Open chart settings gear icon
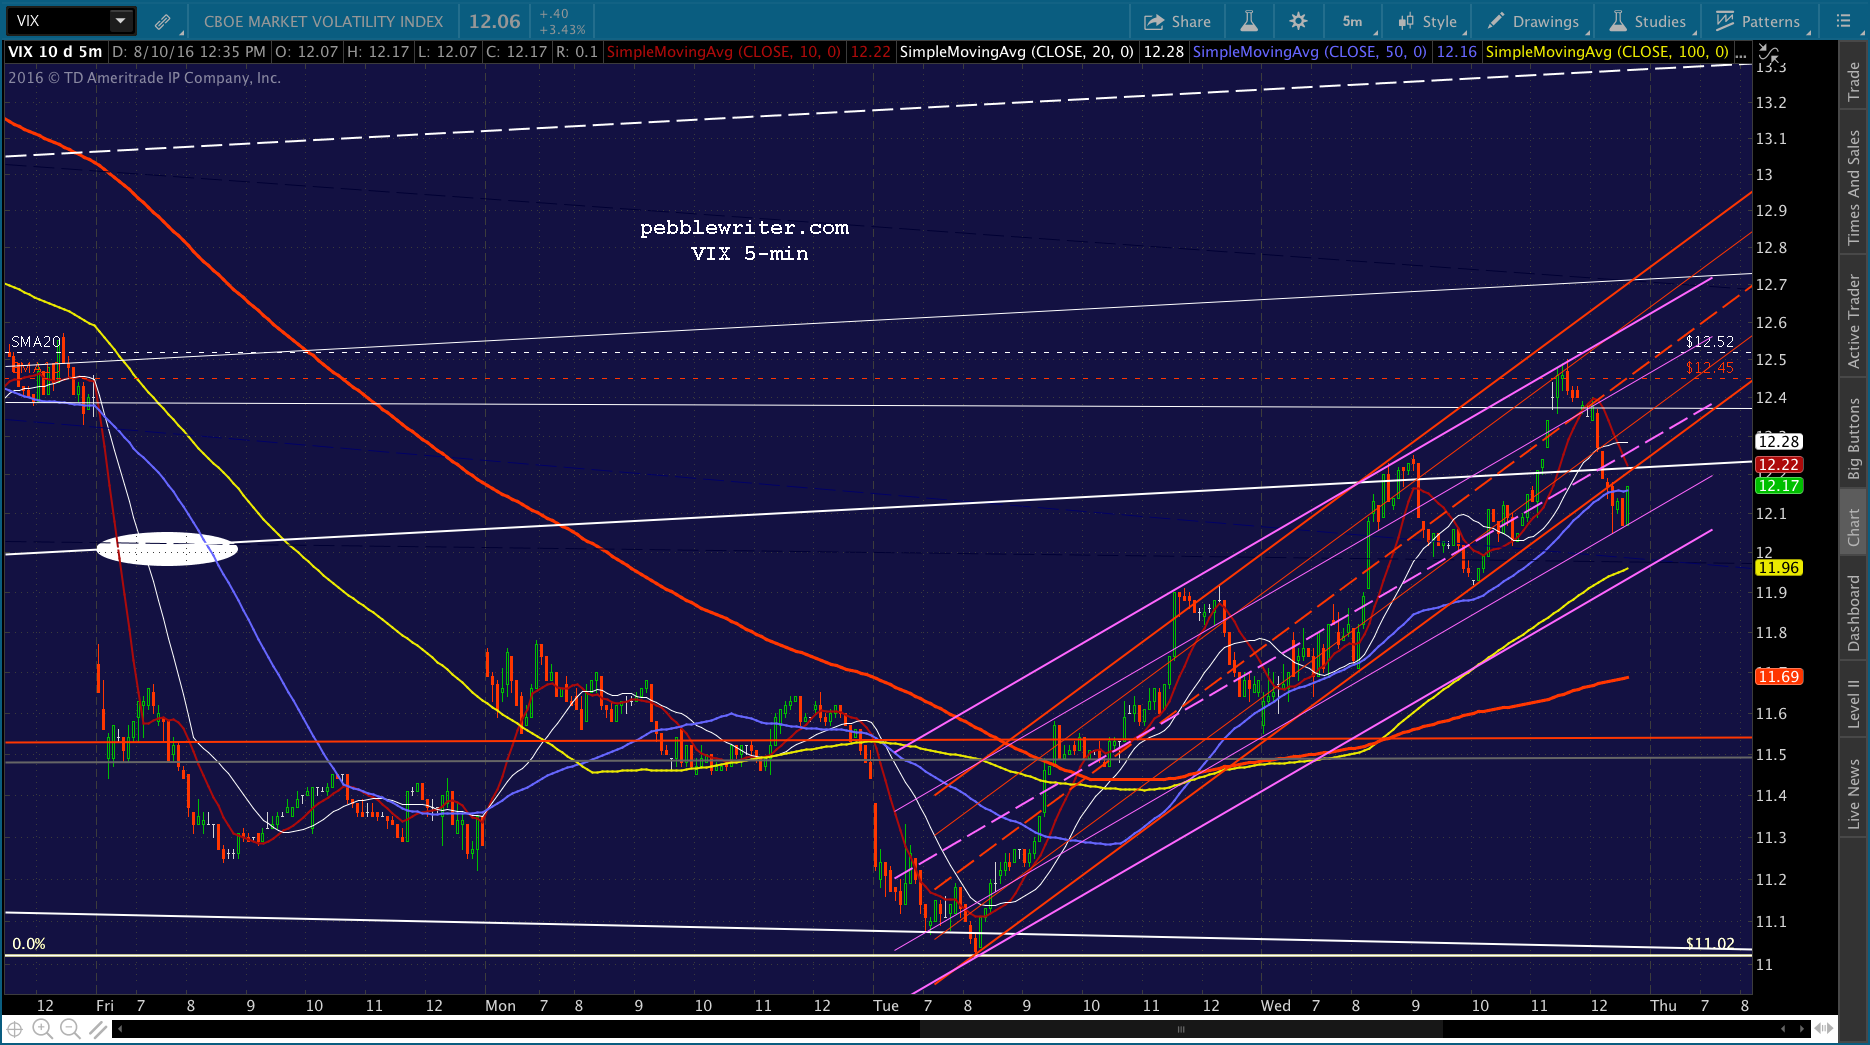The height and width of the screenshot is (1045, 1870). click(1298, 21)
